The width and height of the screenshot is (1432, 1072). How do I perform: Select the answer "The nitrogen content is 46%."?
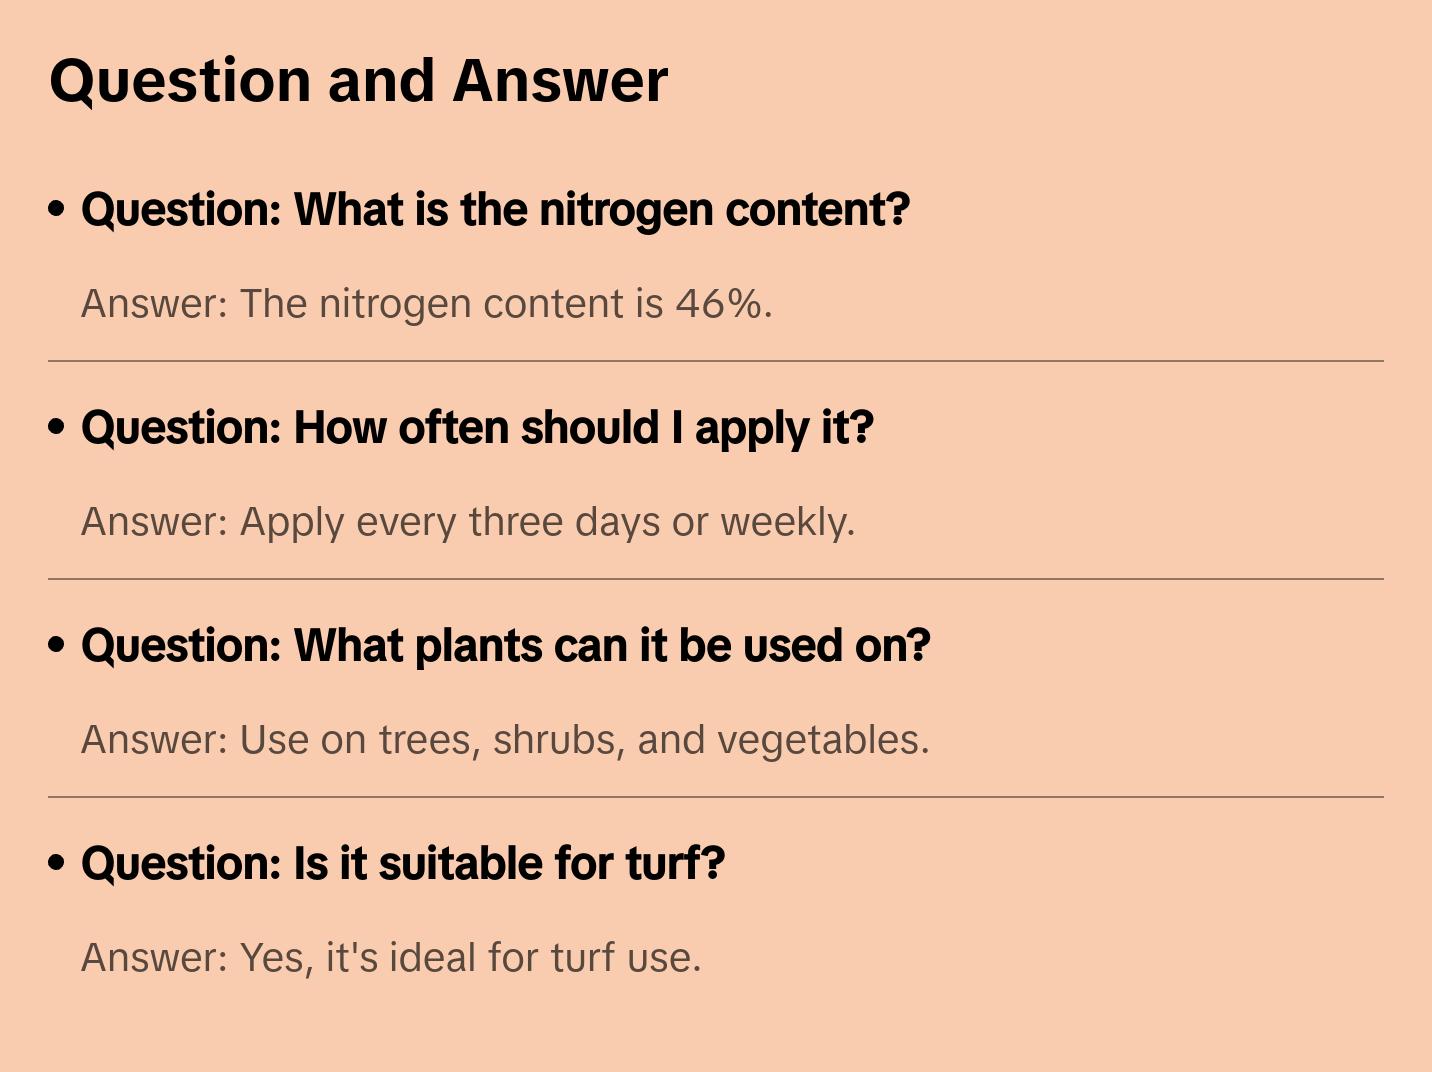pos(426,304)
